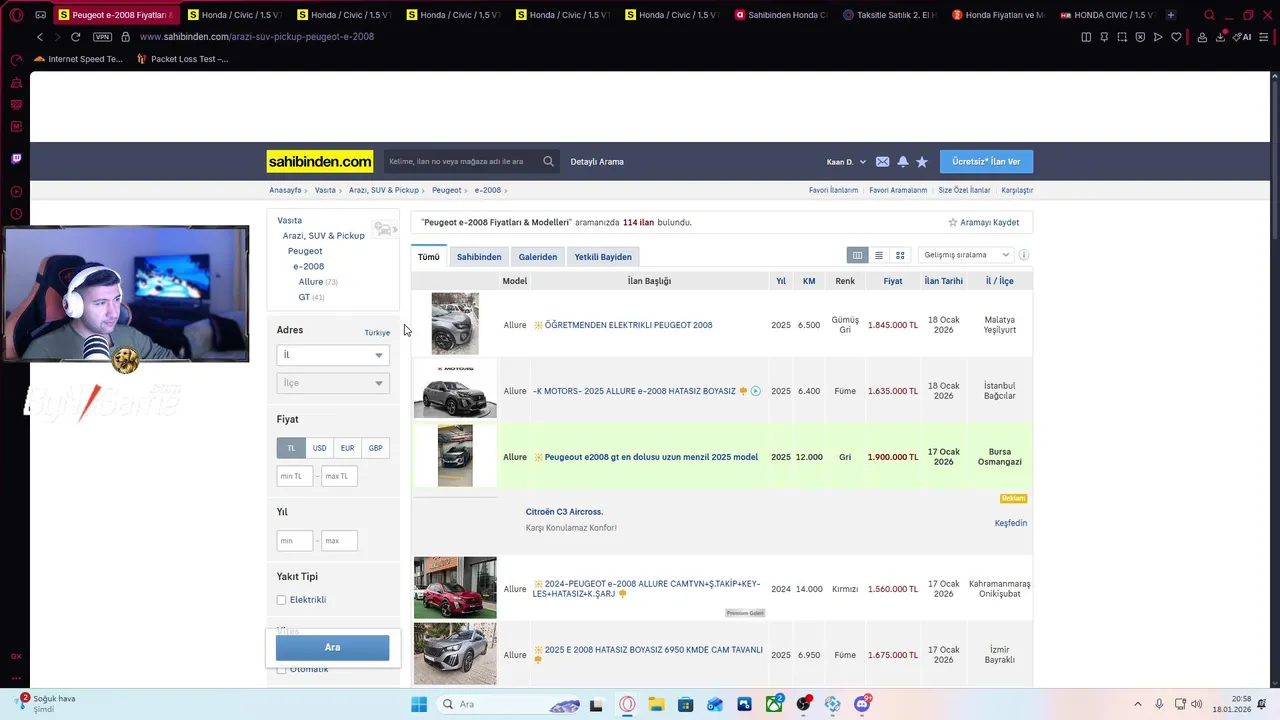The width and height of the screenshot is (1280, 720).
Task: Click the sahibinden.com logo
Action: [320, 161]
